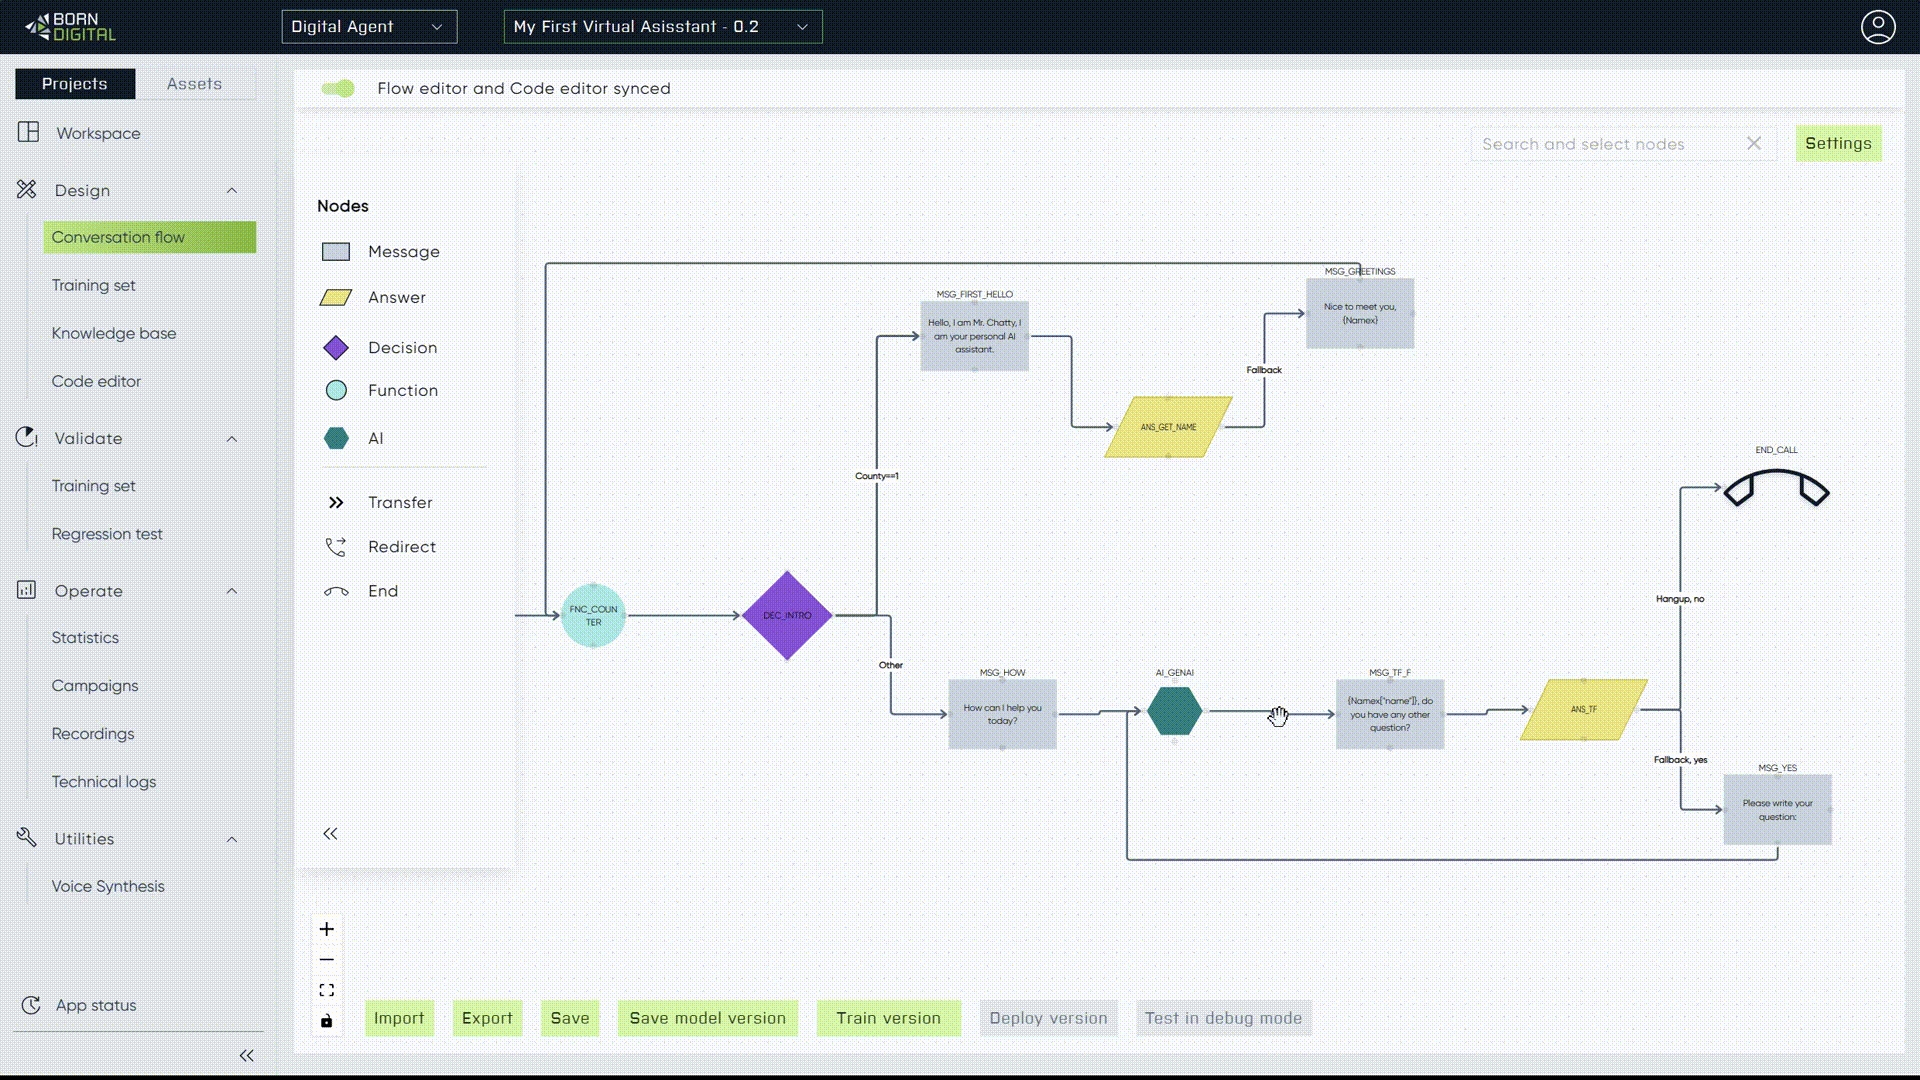Viewport: 1920px width, 1080px height.
Task: Open Training set under Design
Action: (x=93, y=285)
